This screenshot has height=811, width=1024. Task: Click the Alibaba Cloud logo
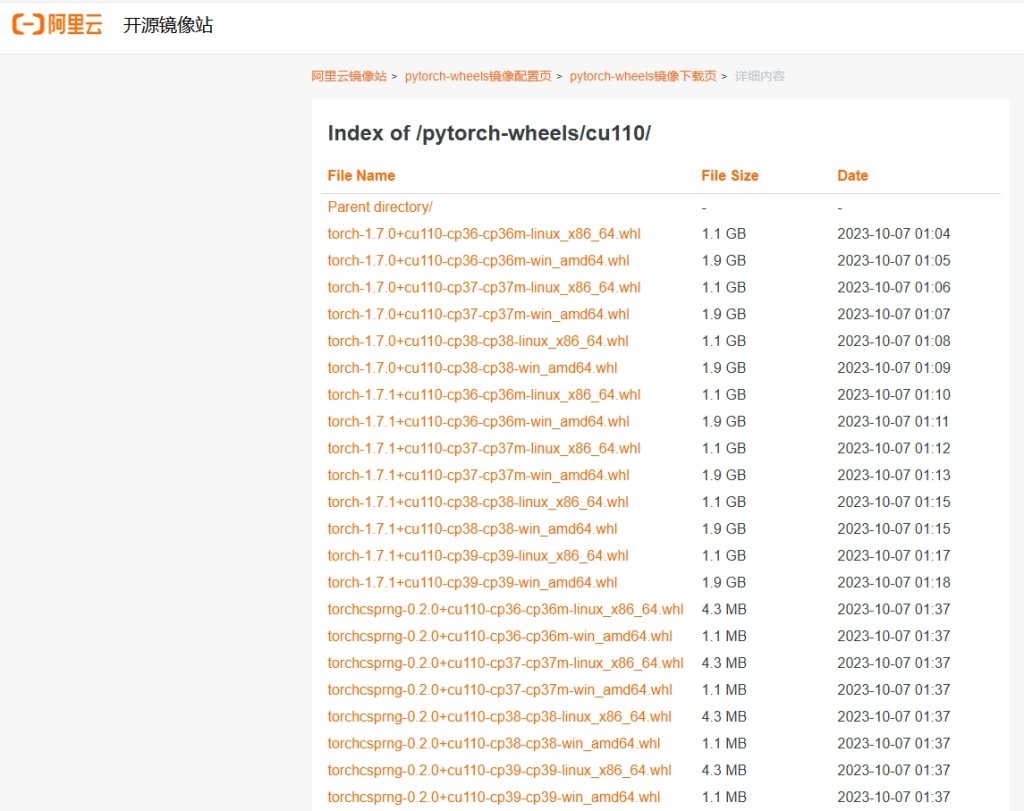click(x=57, y=25)
